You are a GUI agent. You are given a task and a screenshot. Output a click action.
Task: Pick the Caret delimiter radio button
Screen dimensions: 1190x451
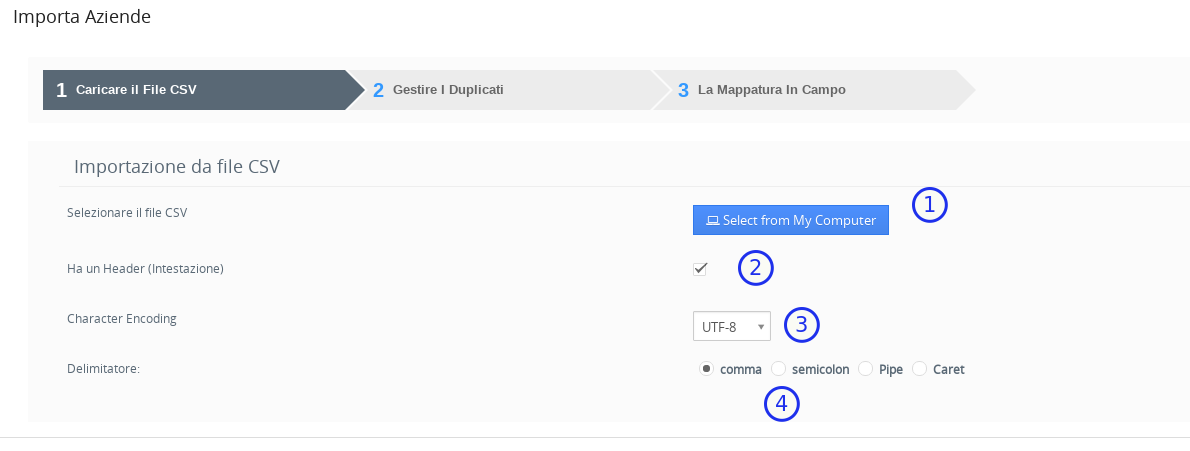click(x=919, y=369)
